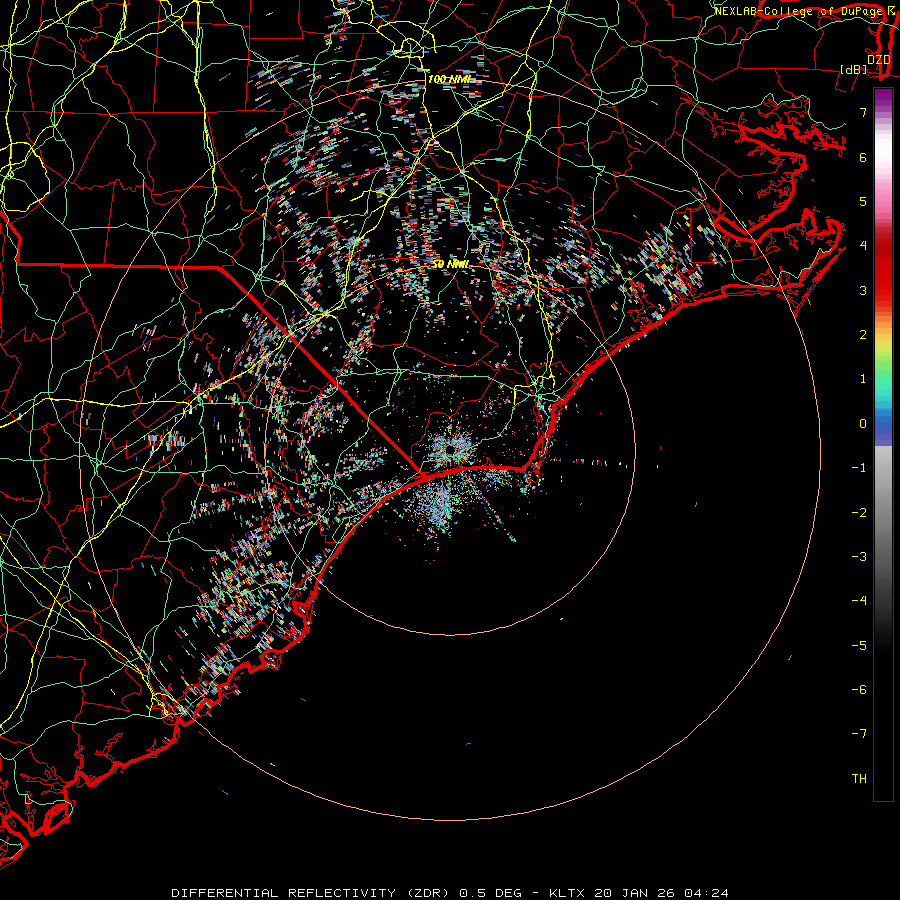Viewport: 900px width, 900px height.
Task: Select the 0 value on the dB scale
Action: point(863,424)
